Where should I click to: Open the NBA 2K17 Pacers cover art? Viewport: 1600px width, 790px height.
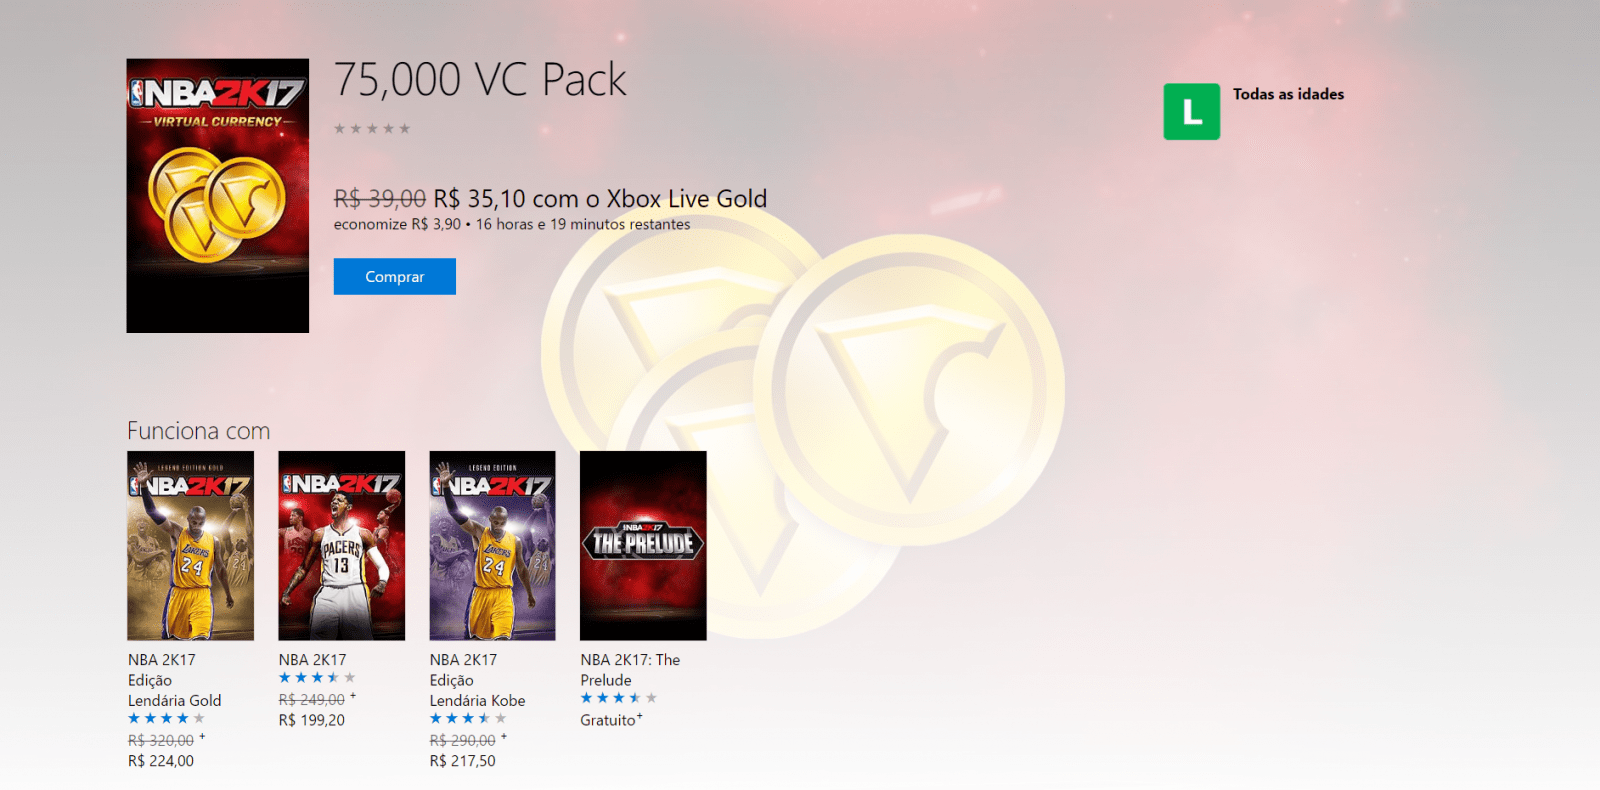pos(341,545)
